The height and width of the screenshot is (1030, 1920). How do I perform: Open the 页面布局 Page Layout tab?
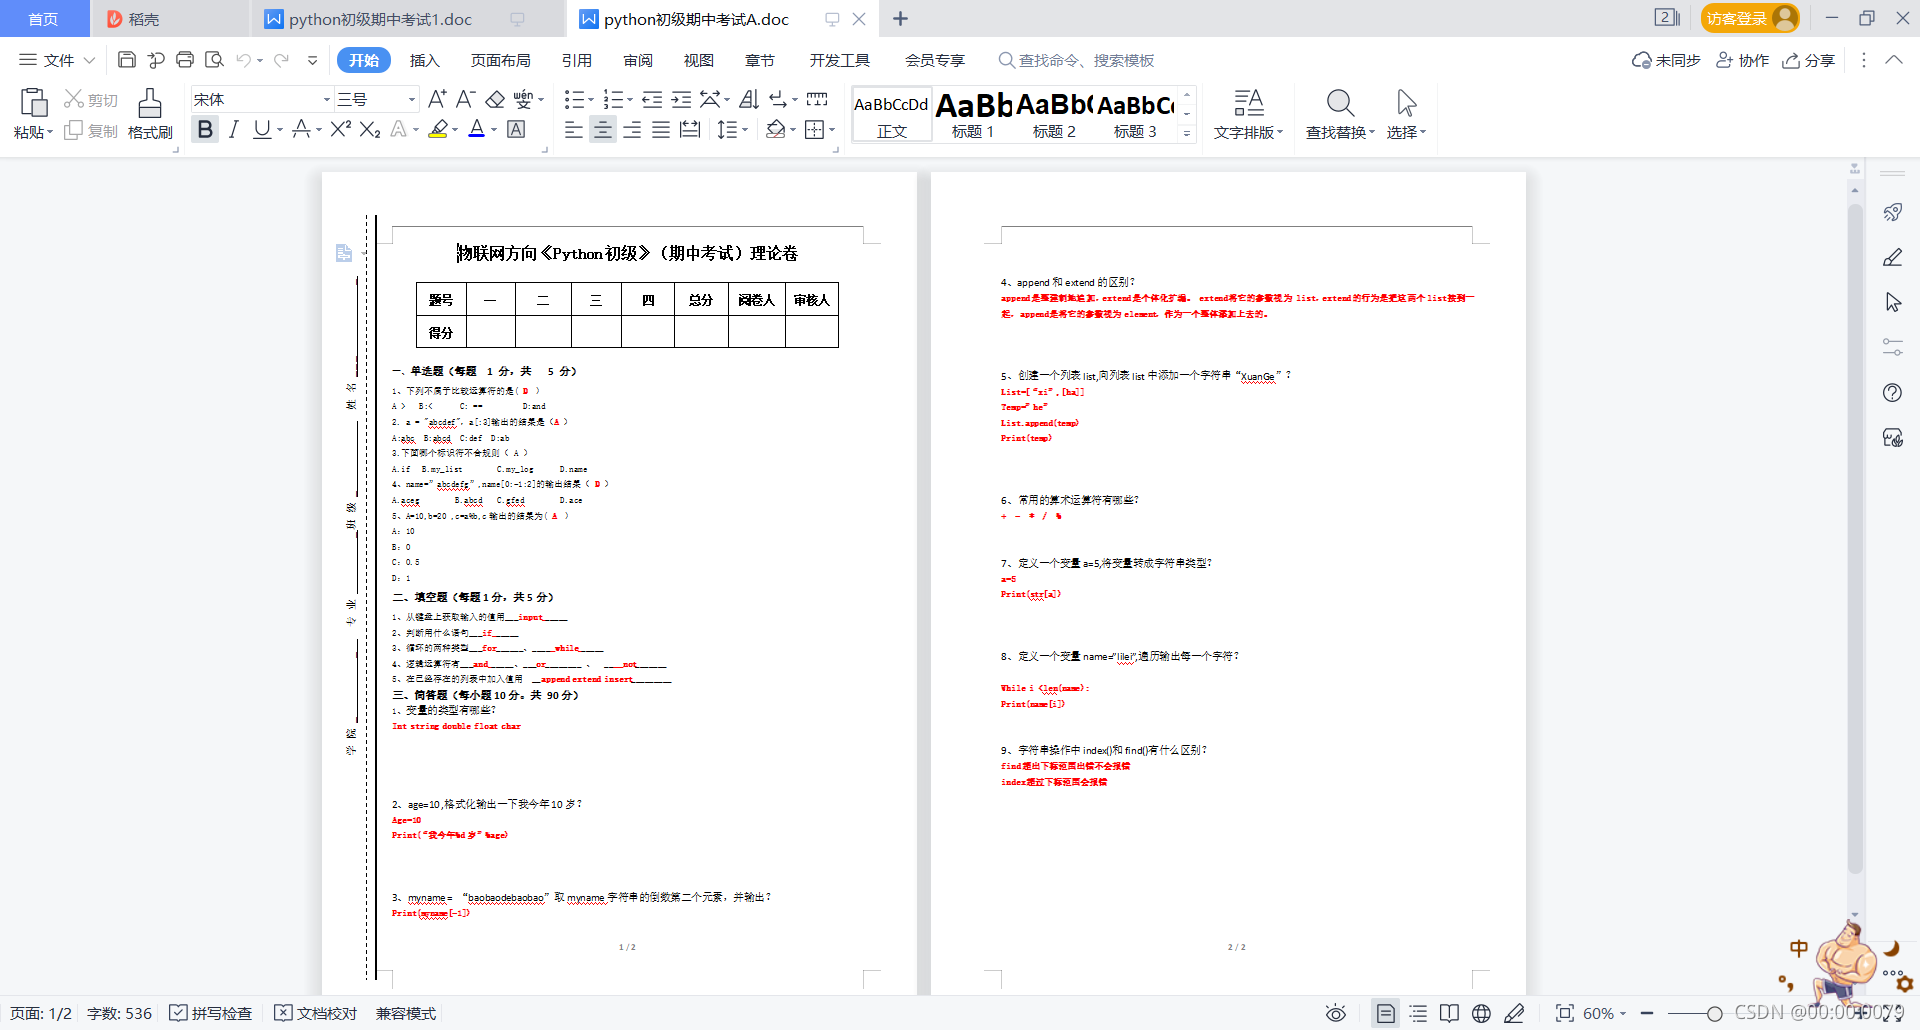point(501,60)
